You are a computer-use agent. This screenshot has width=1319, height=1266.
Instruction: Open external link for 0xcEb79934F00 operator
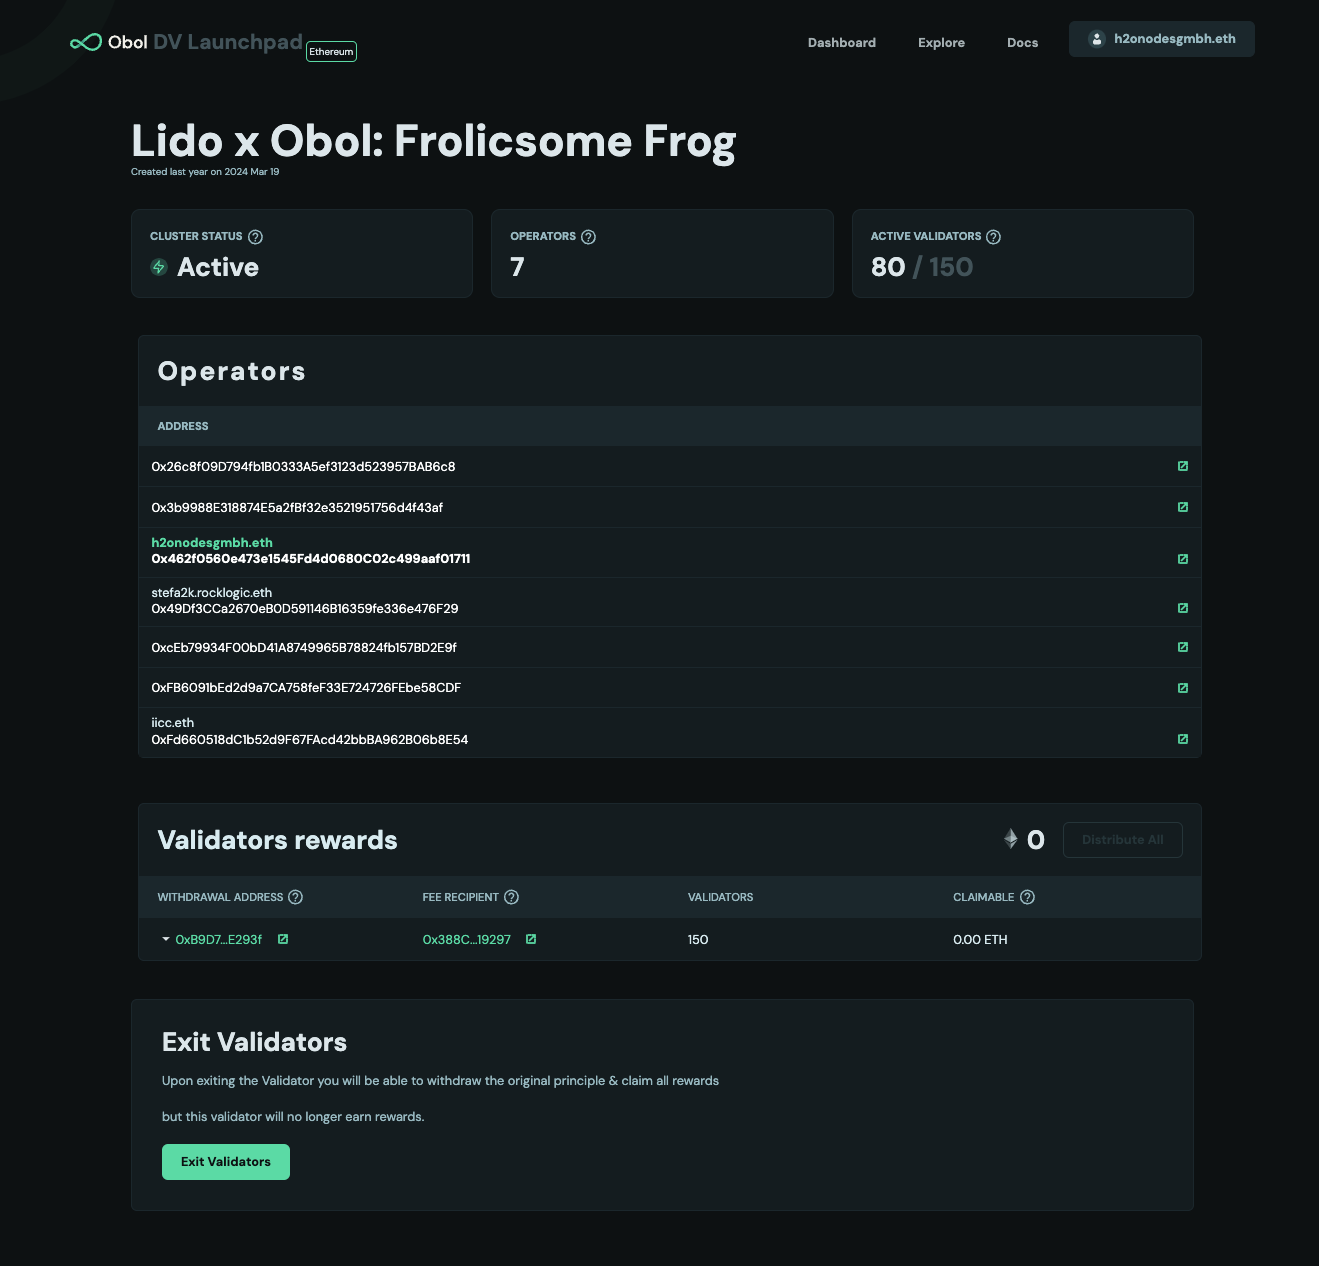[x=1183, y=647]
